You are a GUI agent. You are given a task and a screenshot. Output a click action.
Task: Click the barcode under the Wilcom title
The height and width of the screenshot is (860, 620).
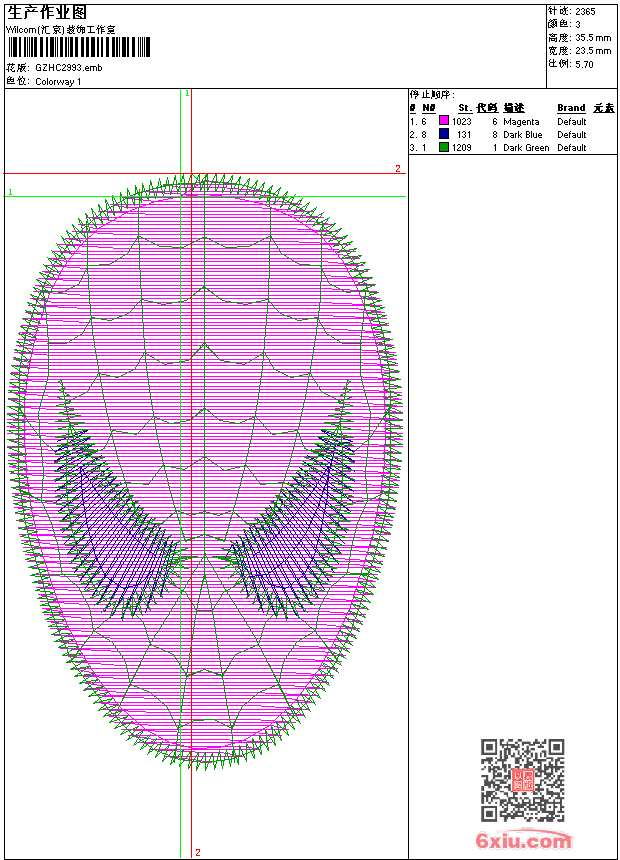click(79, 46)
